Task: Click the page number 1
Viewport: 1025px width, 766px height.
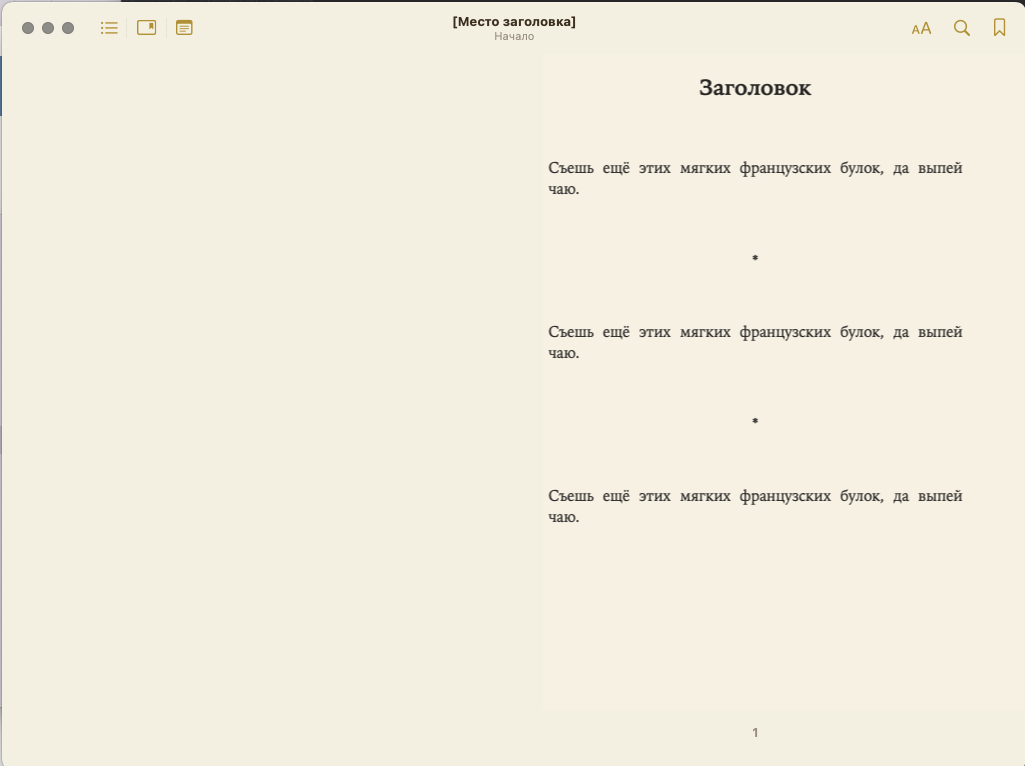Action: [x=755, y=733]
